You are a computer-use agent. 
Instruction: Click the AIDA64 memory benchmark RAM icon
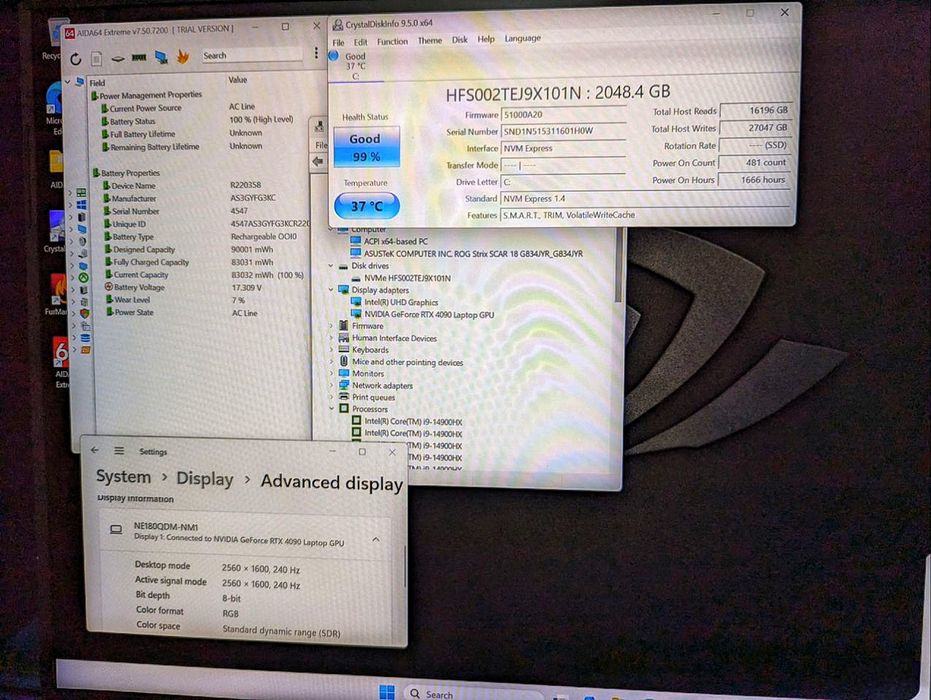139,58
